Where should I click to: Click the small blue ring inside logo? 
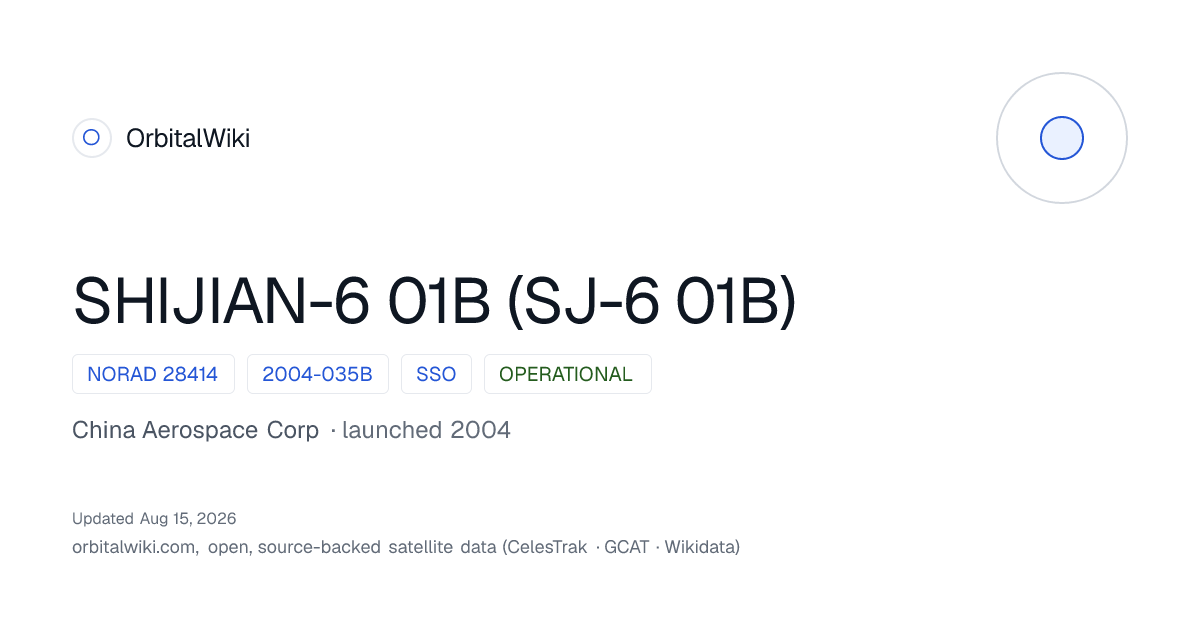coord(91,138)
